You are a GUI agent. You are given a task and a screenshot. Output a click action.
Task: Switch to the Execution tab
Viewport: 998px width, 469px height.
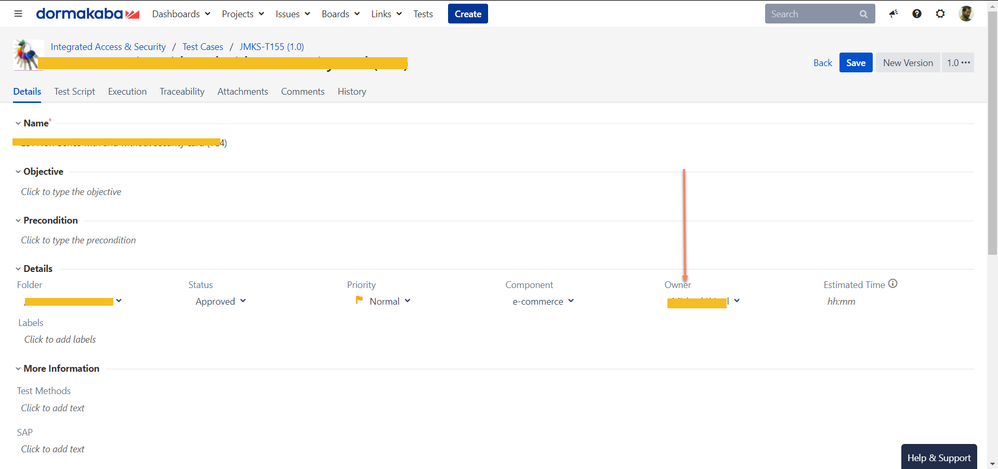[127, 92]
